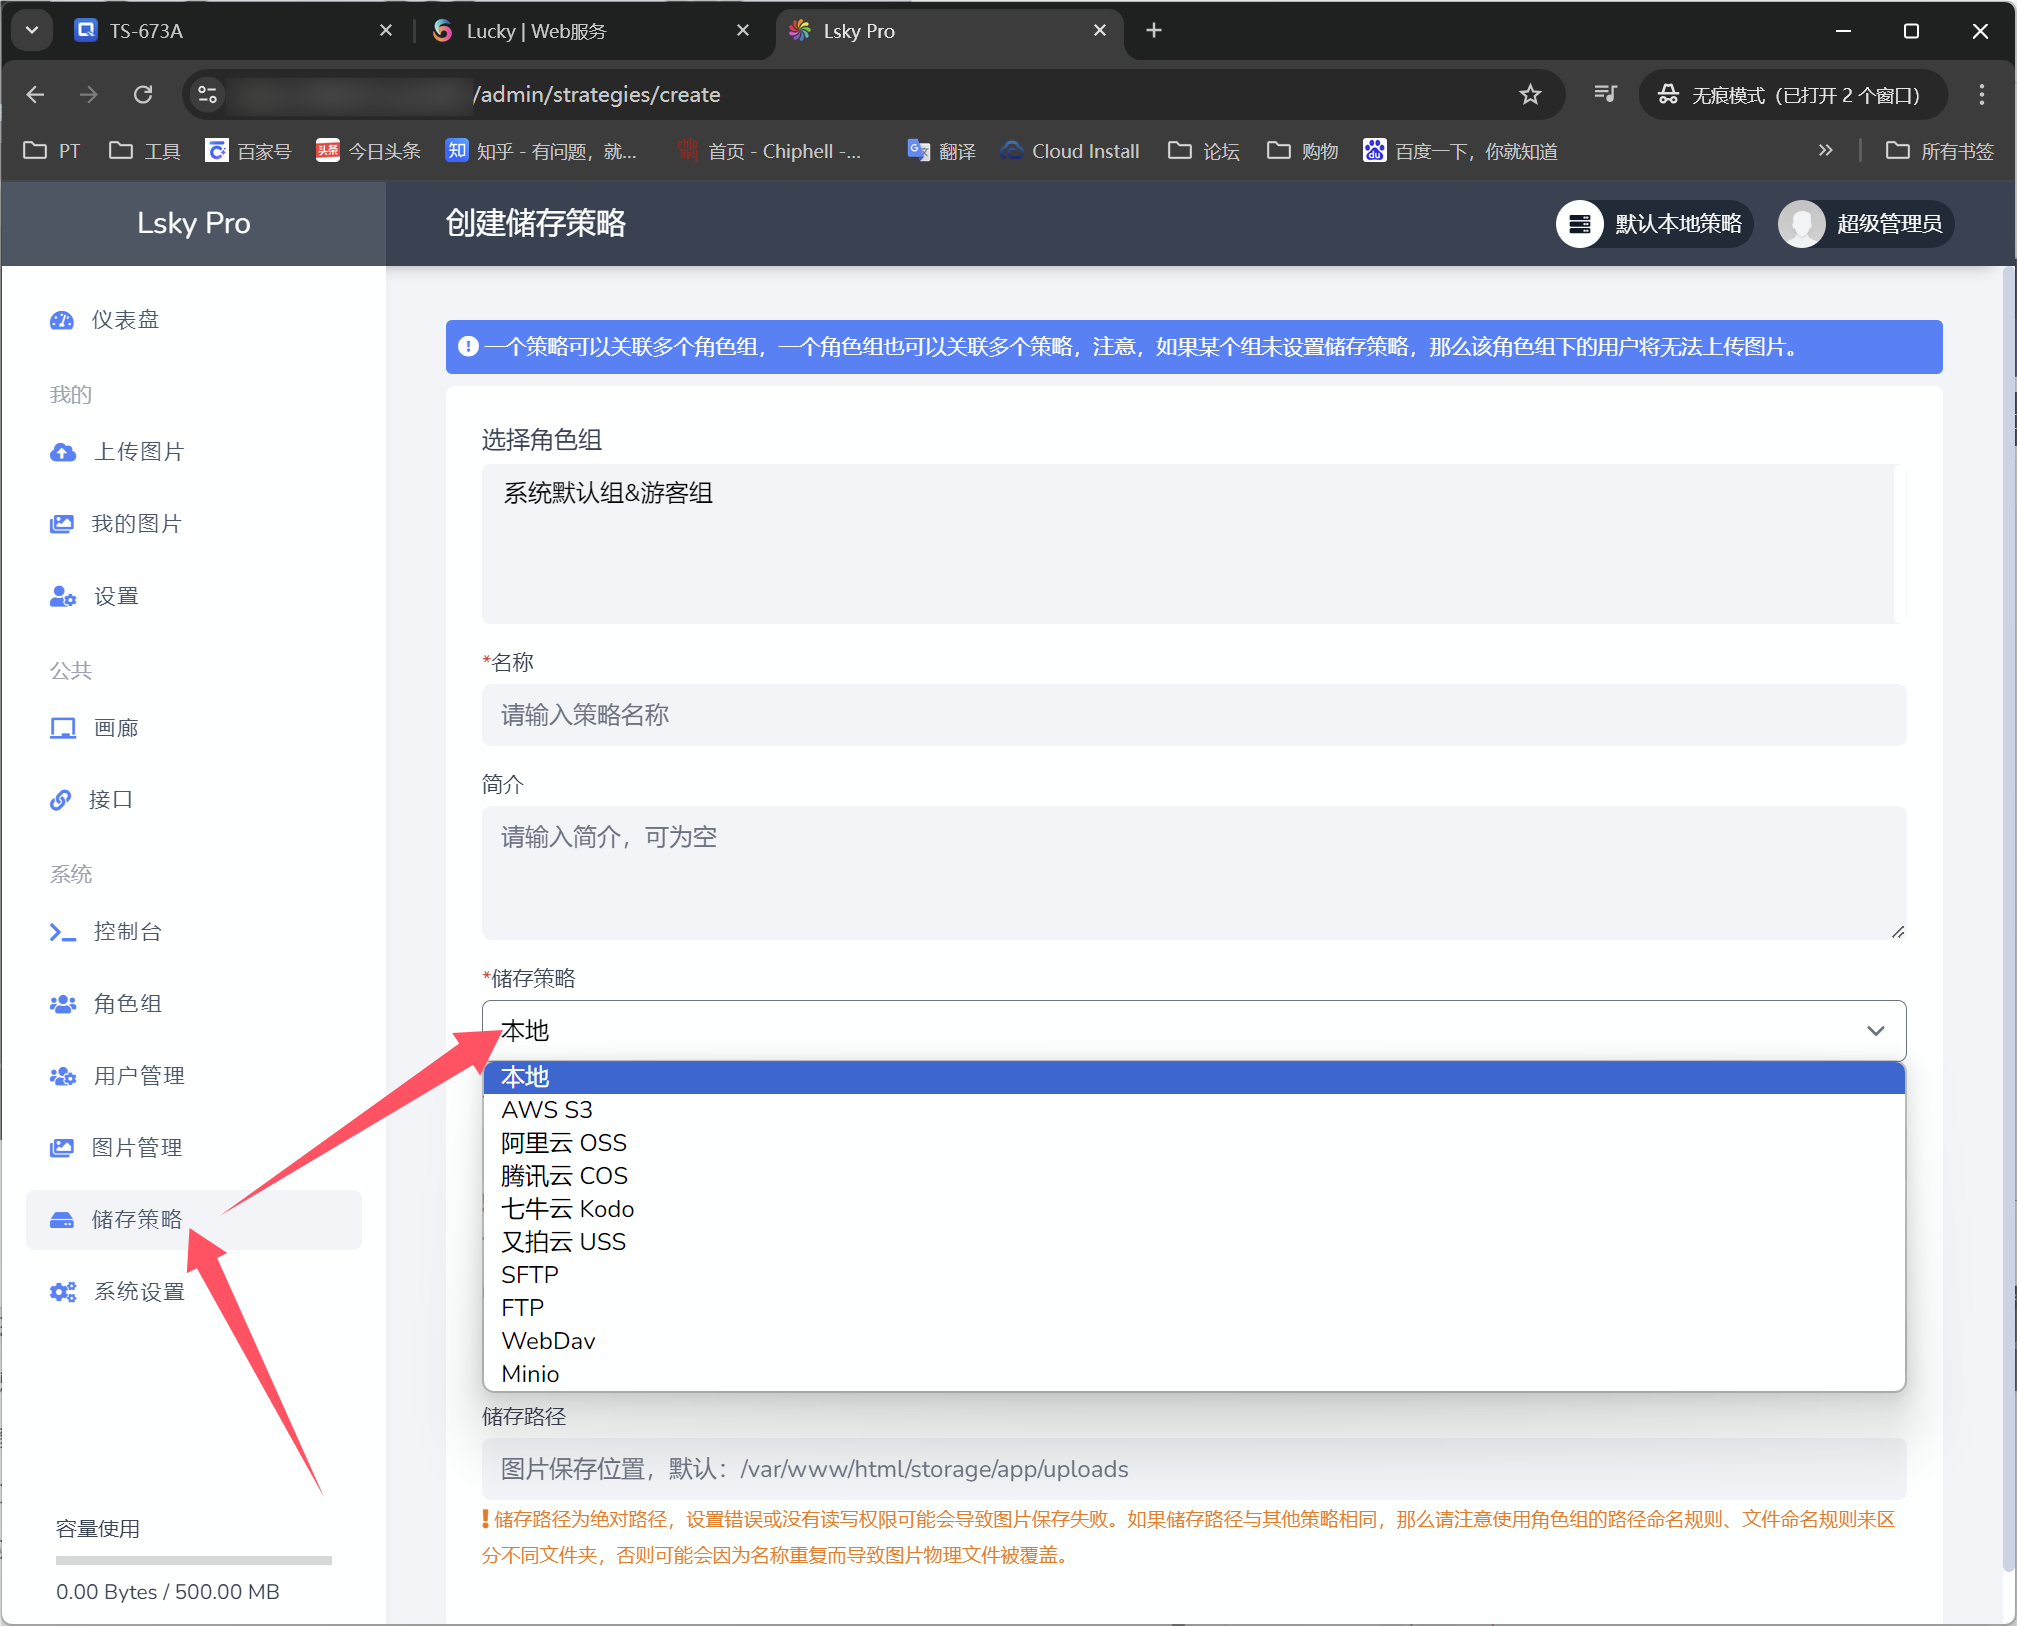2017x1626 pixels.
Task: Open the Cloud Install bookmark
Action: pos(1071,151)
